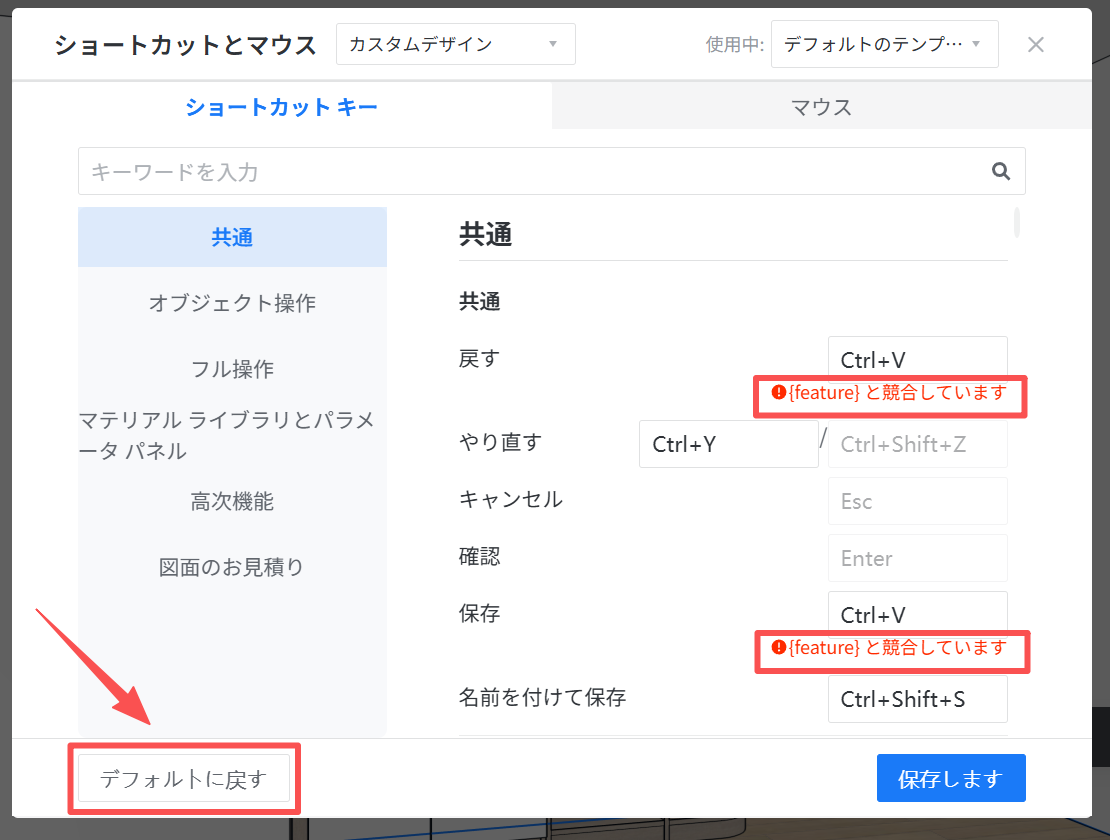Click the conflict warning icon under 保存

(x=779, y=647)
